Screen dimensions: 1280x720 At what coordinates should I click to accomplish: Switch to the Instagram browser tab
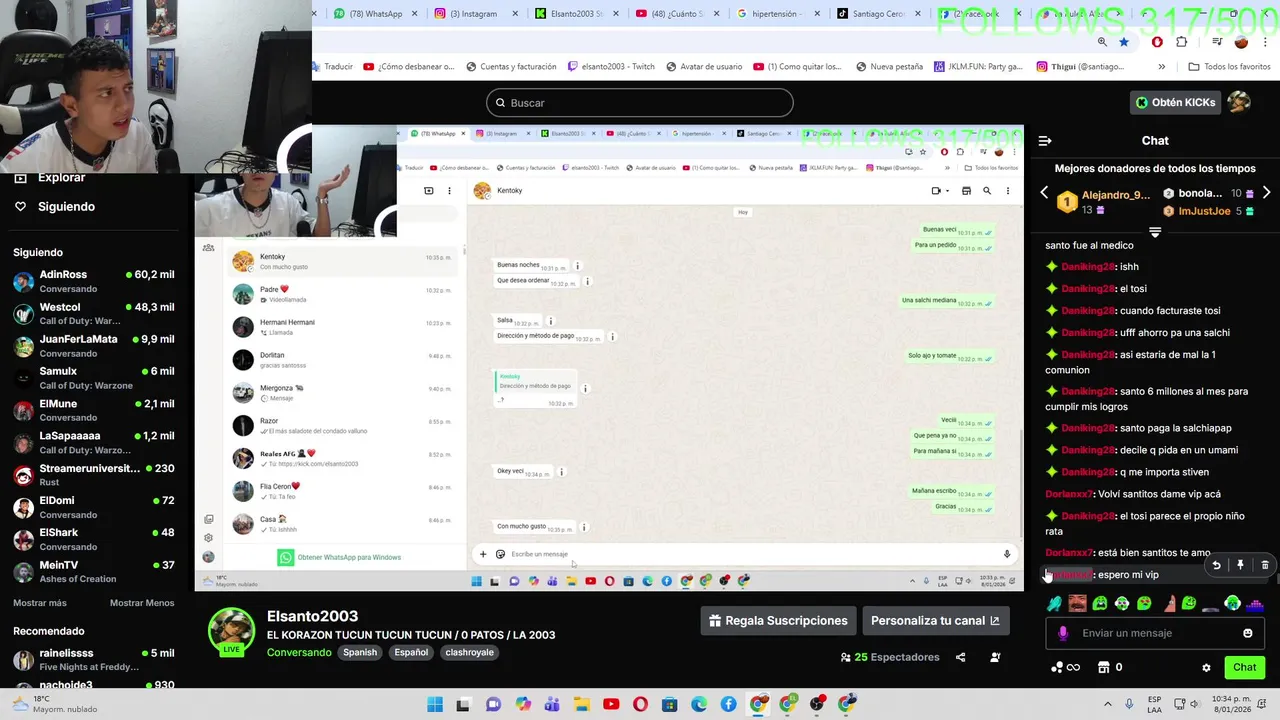coord(473,14)
